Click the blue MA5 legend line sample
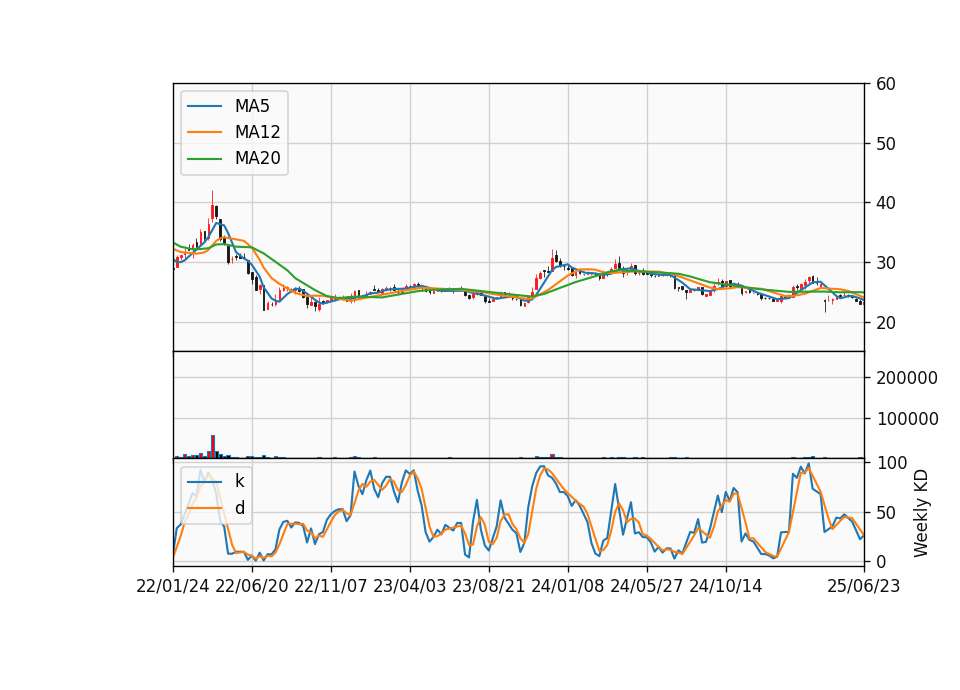The image size is (960, 690). 204,106
